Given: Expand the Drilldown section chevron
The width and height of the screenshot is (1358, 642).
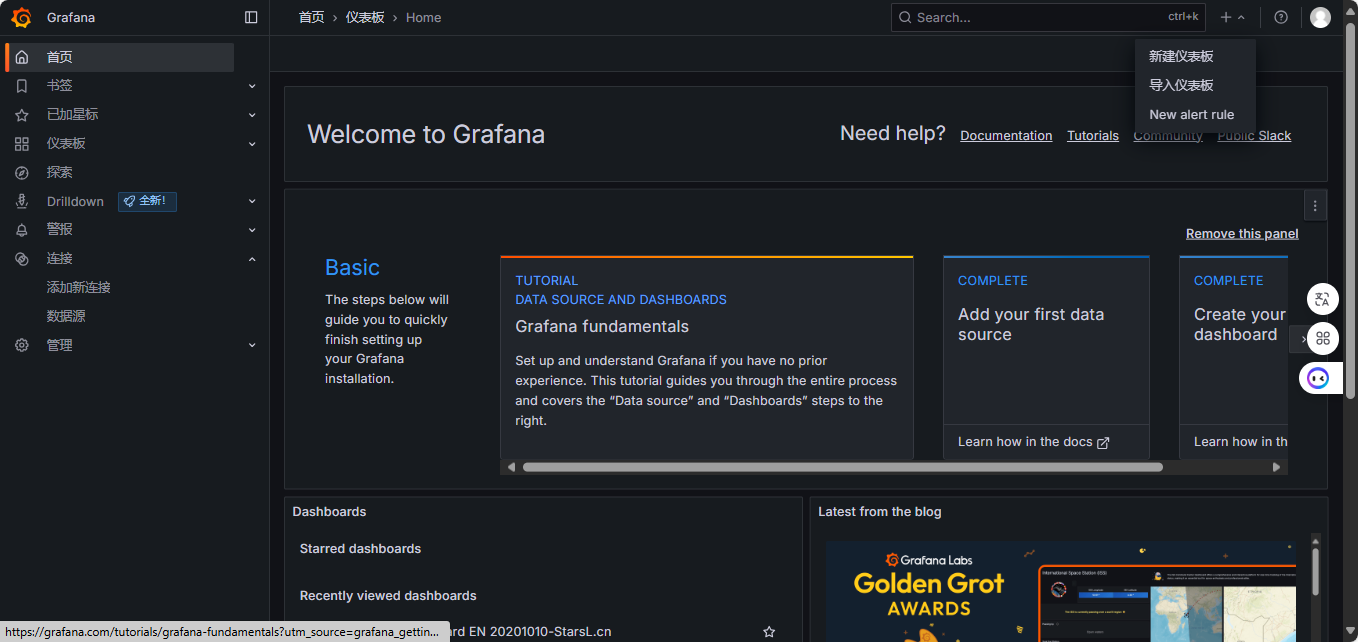Looking at the screenshot, I should point(252,201).
